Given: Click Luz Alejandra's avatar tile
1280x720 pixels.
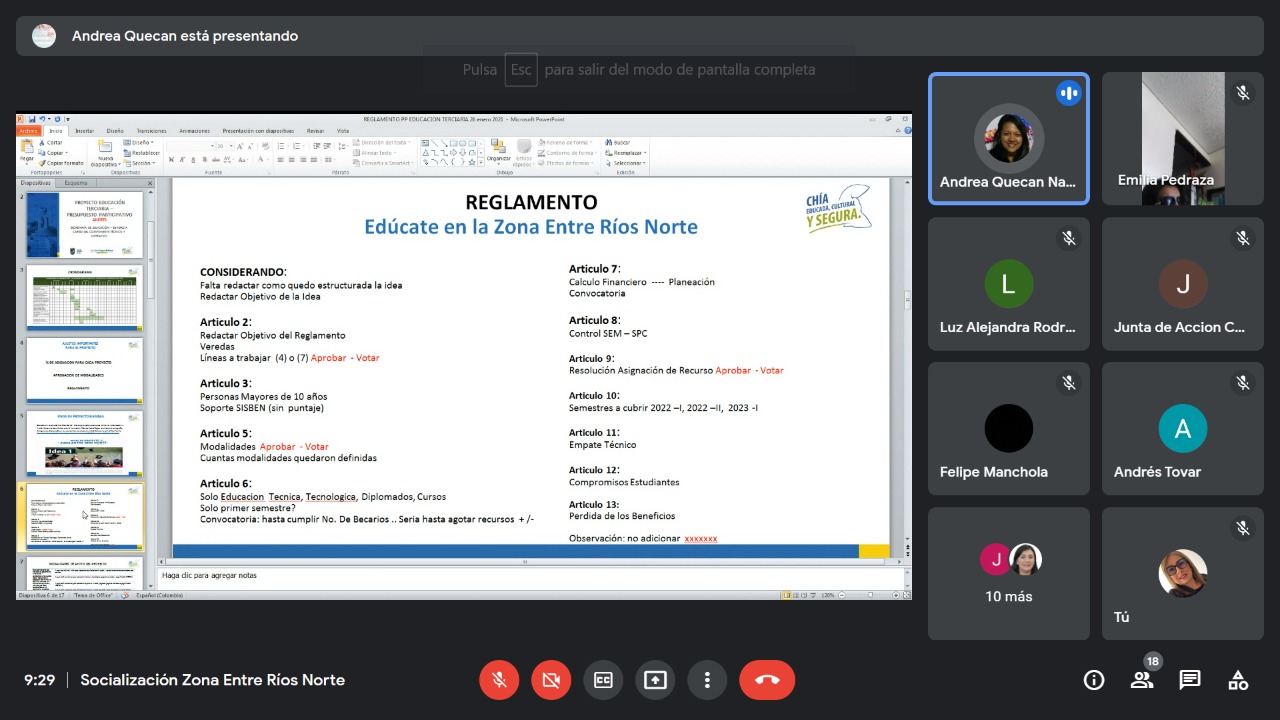Looking at the screenshot, I should coord(1009,284).
